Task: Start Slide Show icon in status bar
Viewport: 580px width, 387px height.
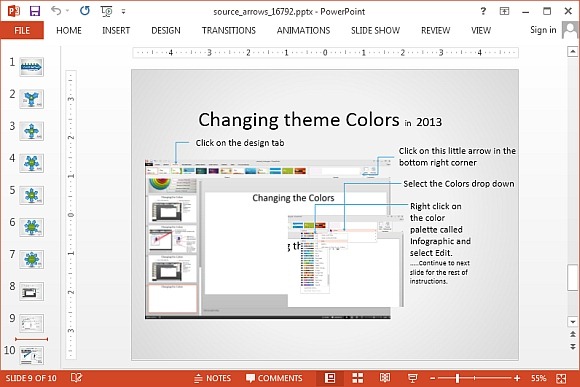Action: point(412,378)
